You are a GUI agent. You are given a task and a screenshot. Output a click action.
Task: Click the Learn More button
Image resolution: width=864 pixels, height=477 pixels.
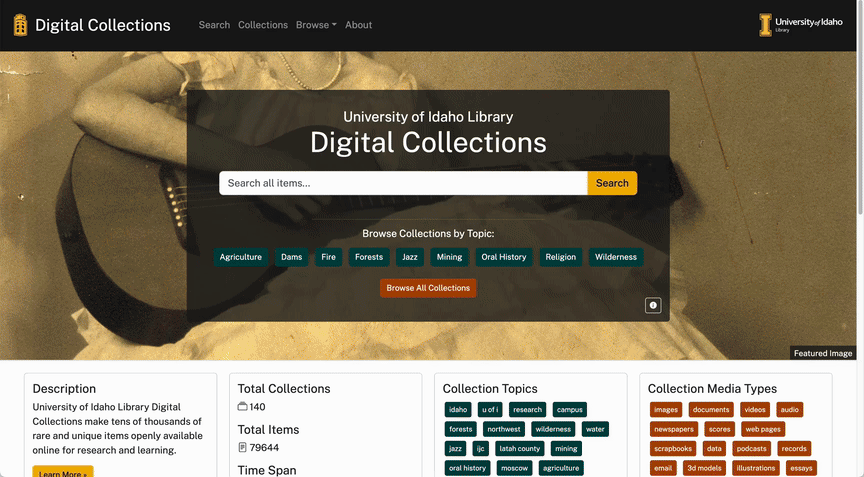63,473
